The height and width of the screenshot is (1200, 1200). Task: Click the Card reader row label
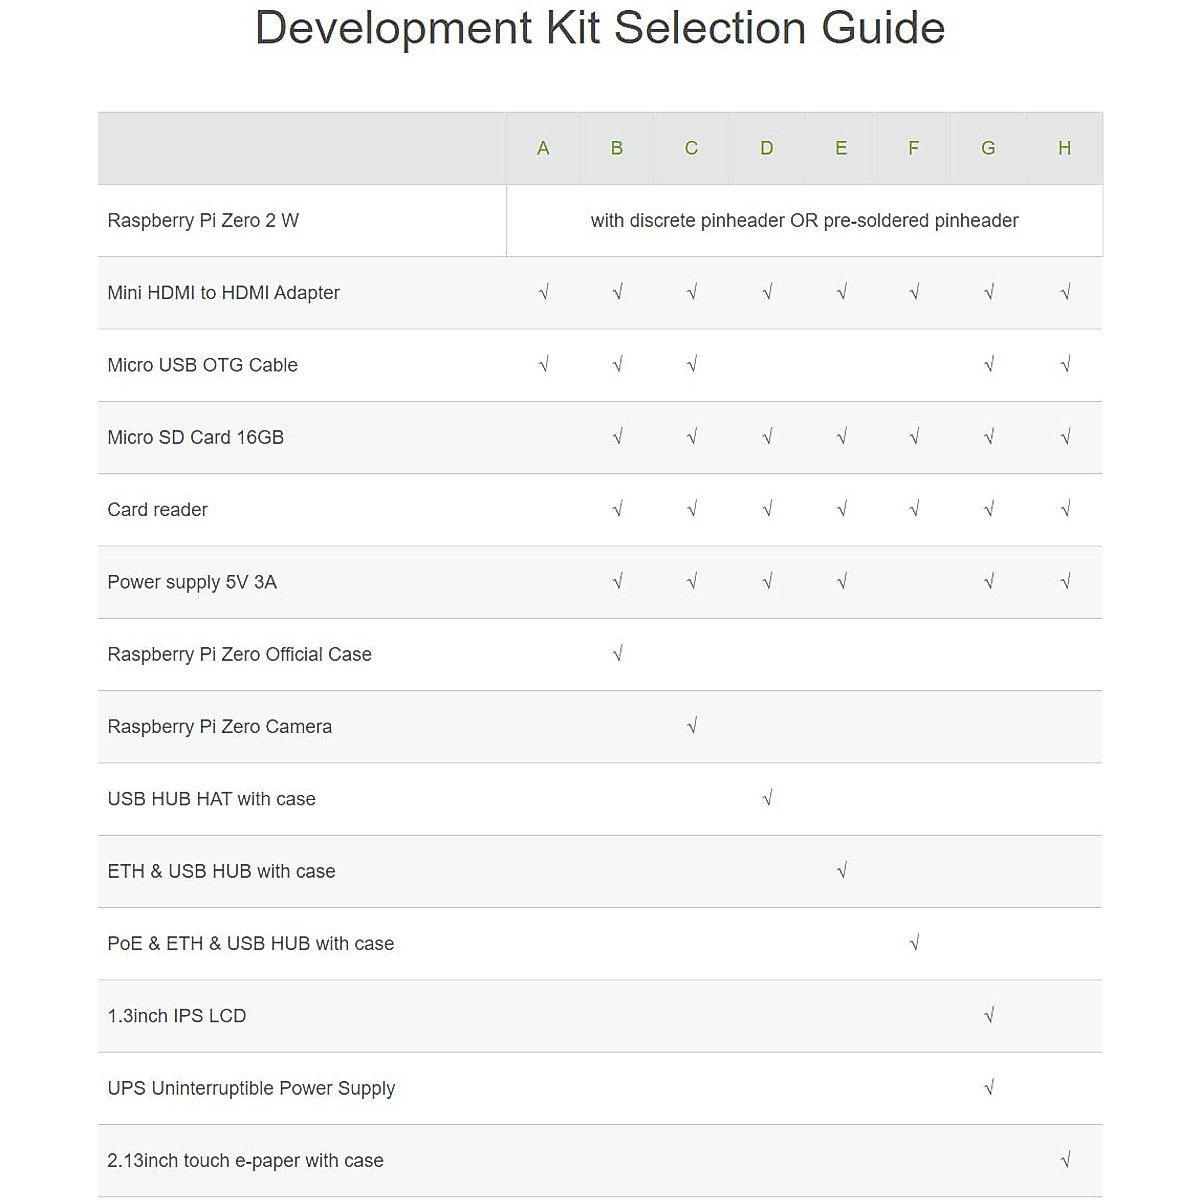coord(157,510)
